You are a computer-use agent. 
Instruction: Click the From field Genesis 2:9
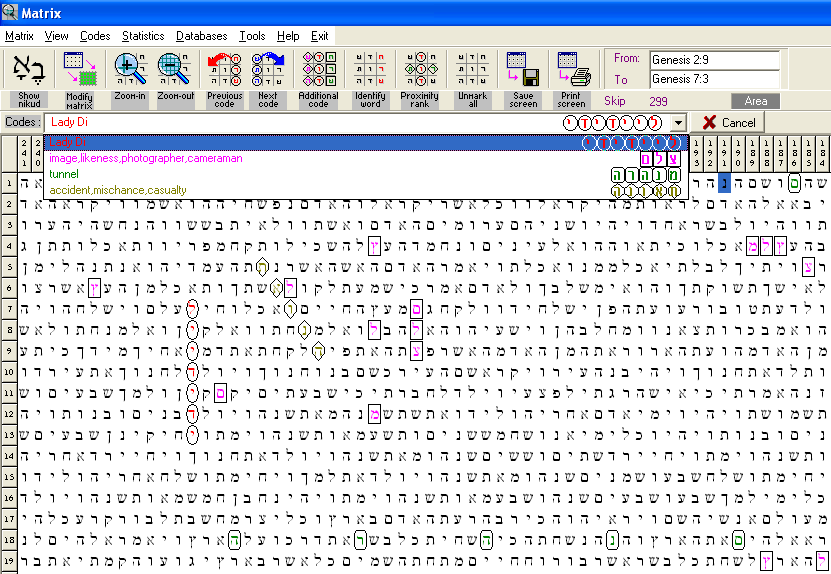point(714,60)
